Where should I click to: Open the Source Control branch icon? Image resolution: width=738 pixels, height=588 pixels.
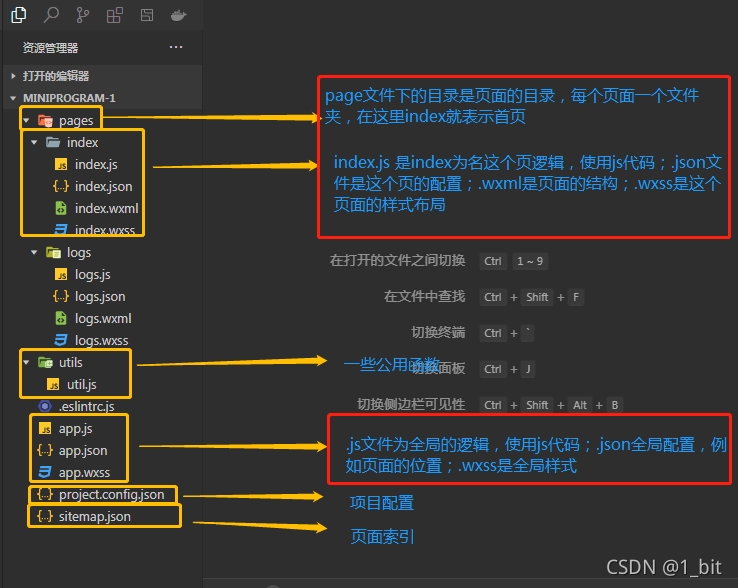tap(83, 15)
